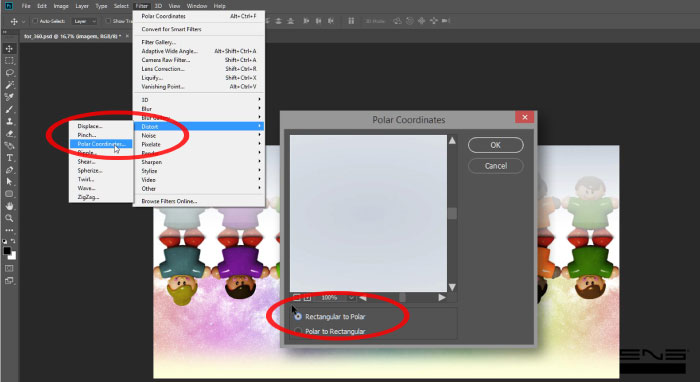Expand the Blur filter submenu

(199, 108)
